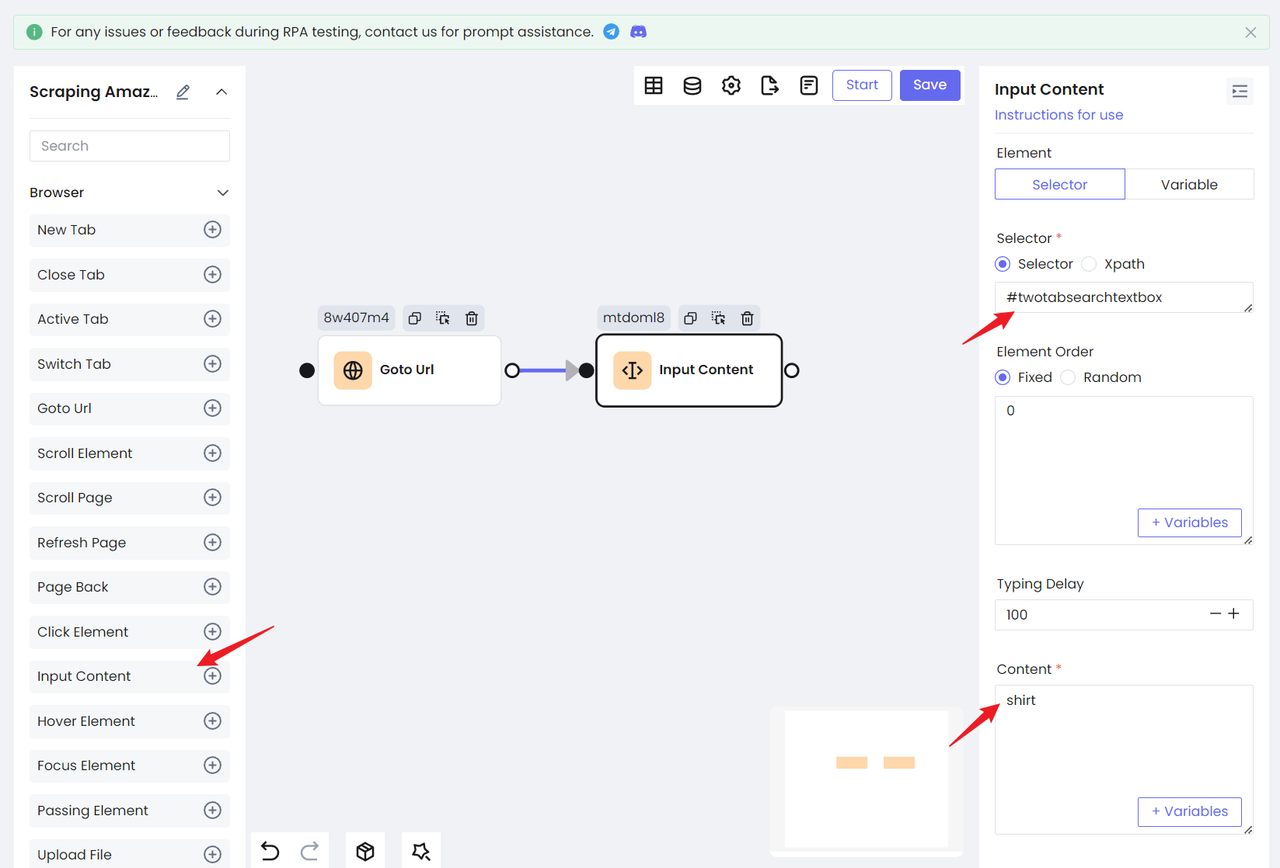
Task: Open the log notes toolbar icon
Action: pos(809,85)
